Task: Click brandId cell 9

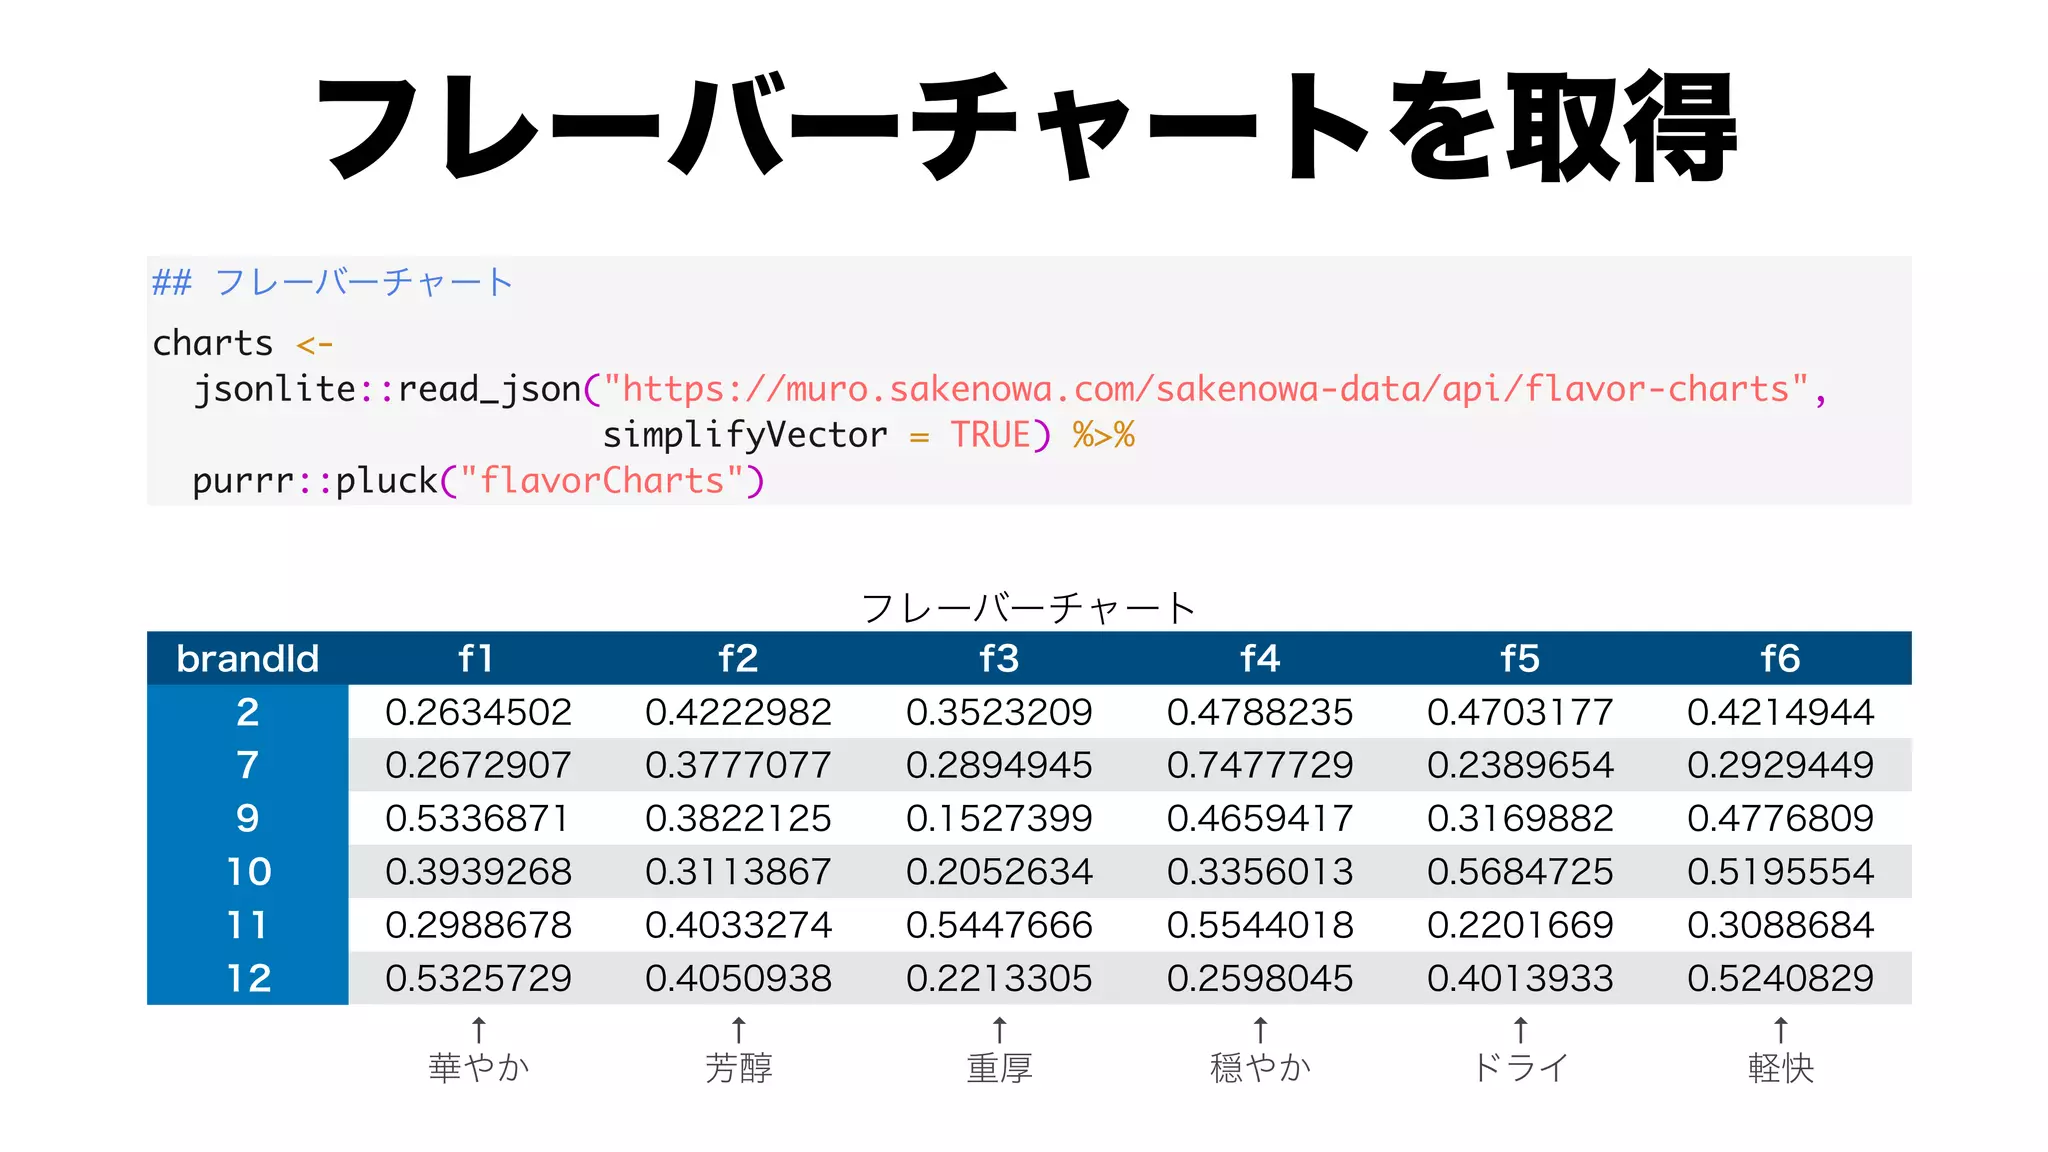Action: point(248,818)
